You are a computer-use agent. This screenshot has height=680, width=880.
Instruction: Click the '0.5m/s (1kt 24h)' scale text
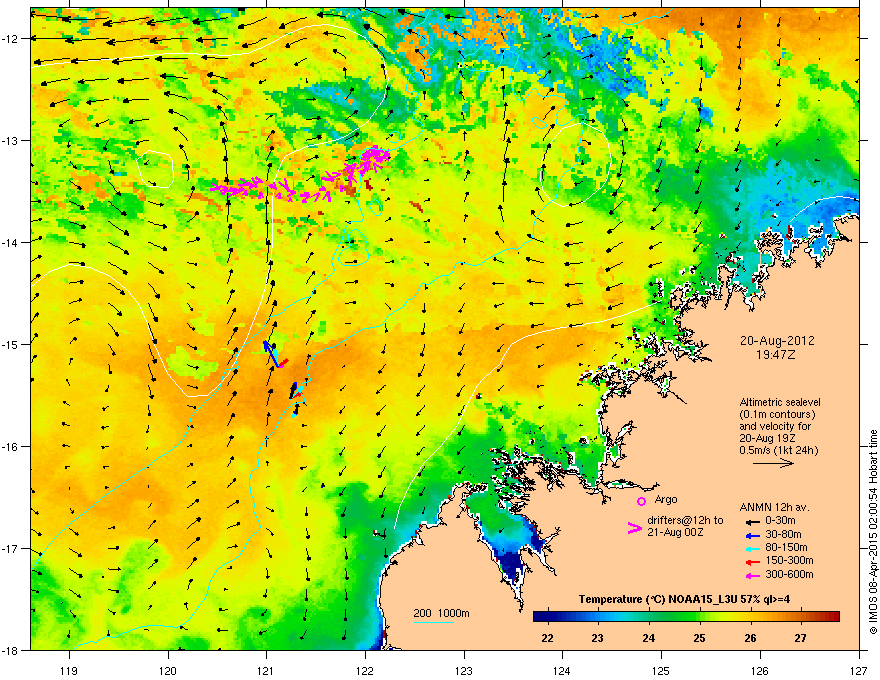[778, 450]
